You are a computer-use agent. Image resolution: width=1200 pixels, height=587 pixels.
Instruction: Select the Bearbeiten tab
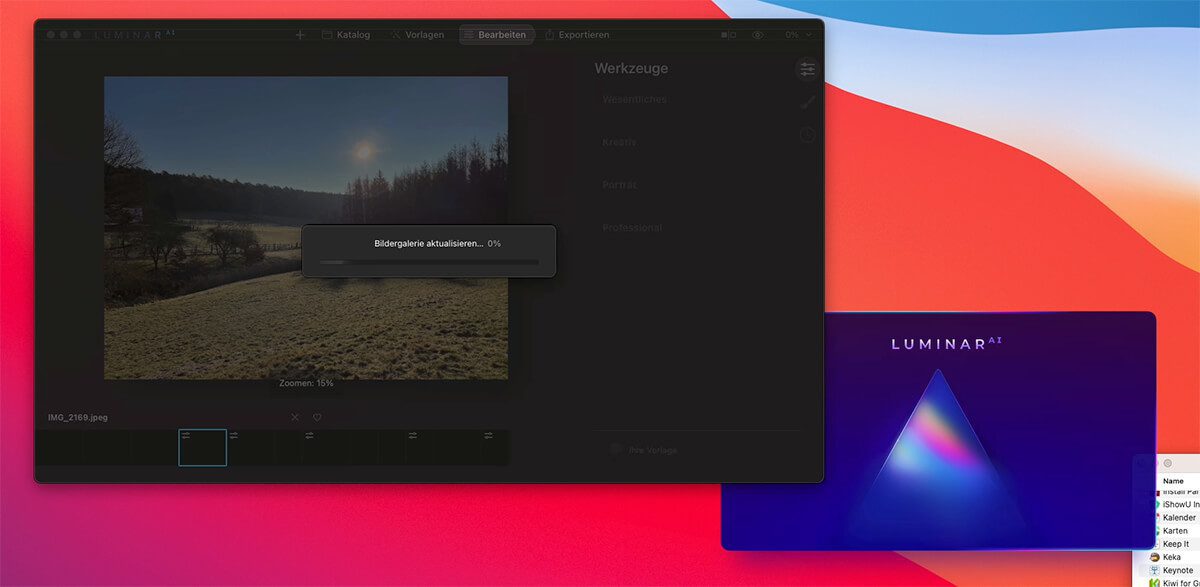tap(496, 34)
